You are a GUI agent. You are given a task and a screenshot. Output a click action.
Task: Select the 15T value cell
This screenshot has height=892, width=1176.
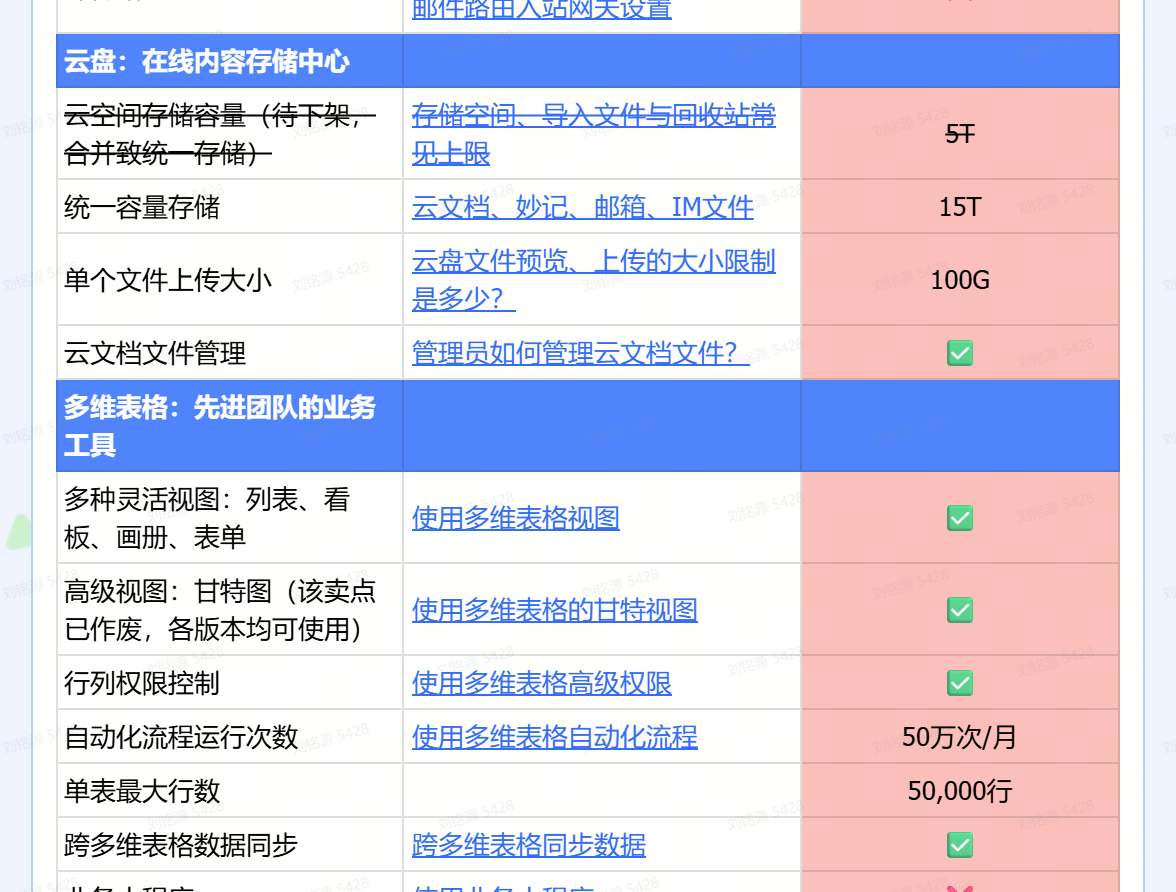(x=960, y=207)
